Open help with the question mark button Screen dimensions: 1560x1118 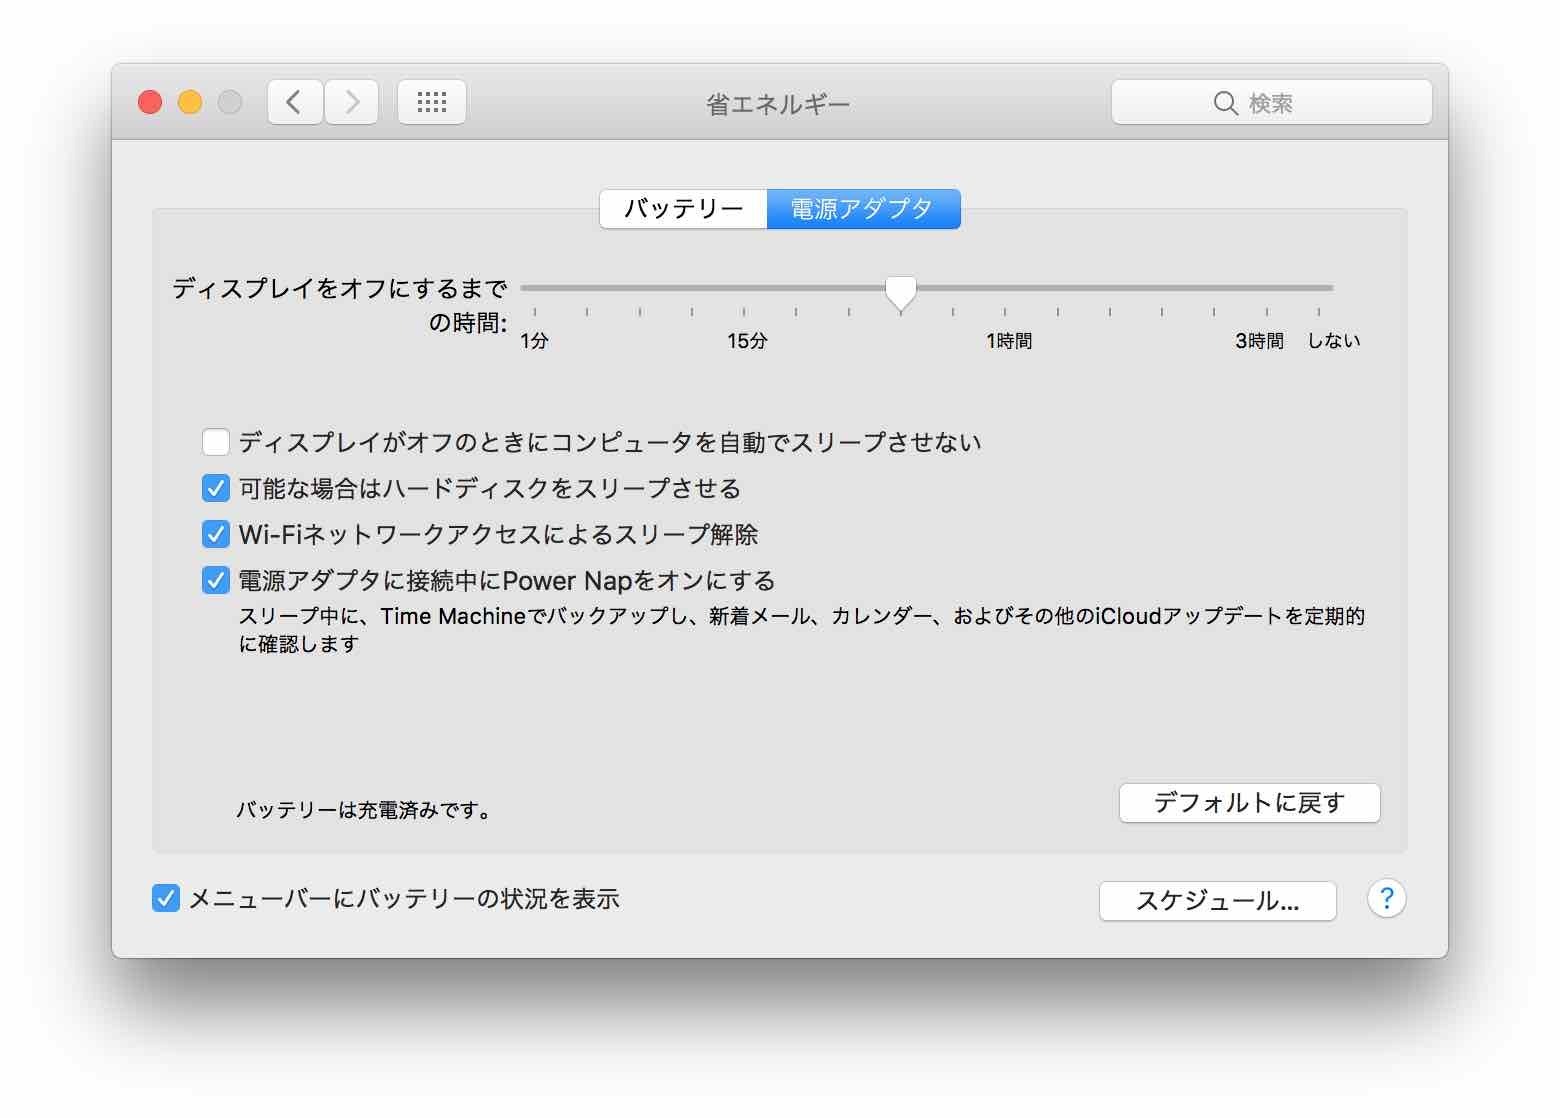coord(1386,899)
